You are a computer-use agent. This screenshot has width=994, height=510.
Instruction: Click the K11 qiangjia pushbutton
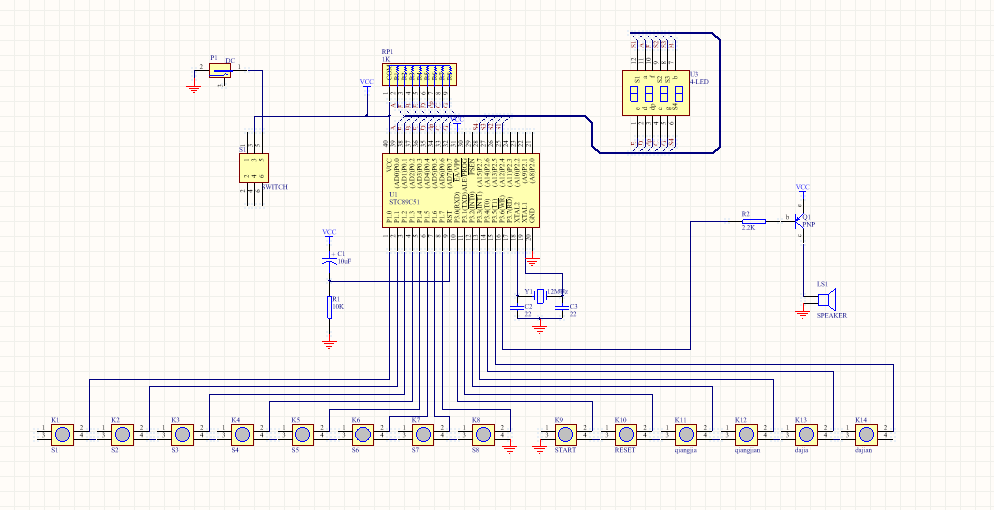click(686, 435)
